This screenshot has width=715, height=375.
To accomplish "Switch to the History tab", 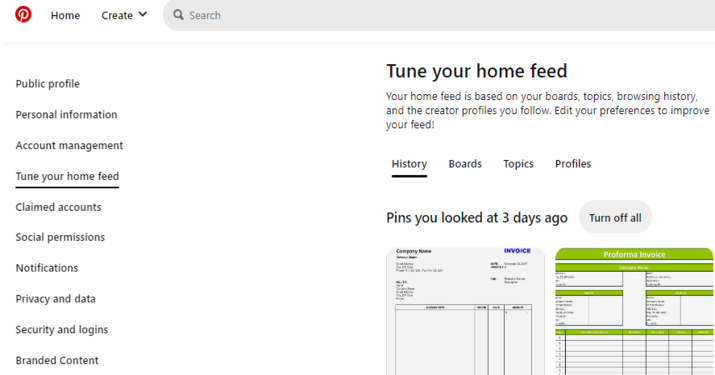I will (409, 164).
